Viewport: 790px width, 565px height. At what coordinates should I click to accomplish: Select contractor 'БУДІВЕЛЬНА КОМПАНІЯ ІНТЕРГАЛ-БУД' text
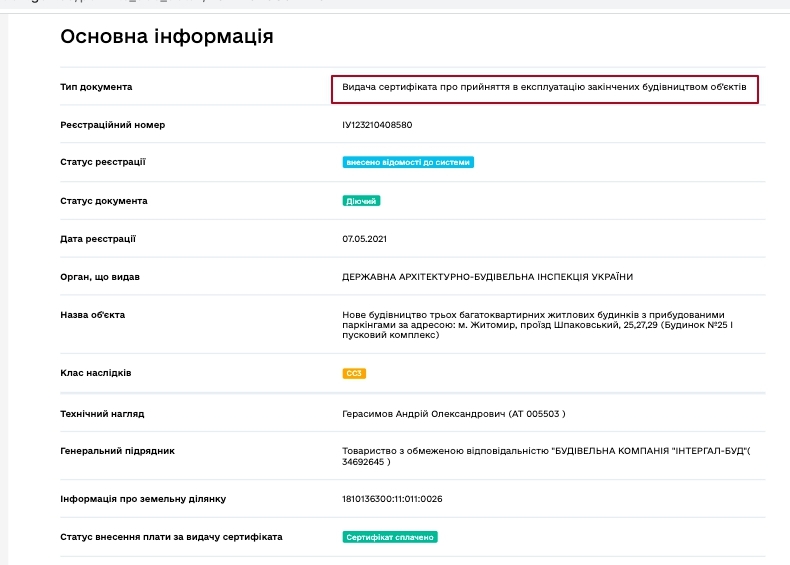(x=546, y=456)
